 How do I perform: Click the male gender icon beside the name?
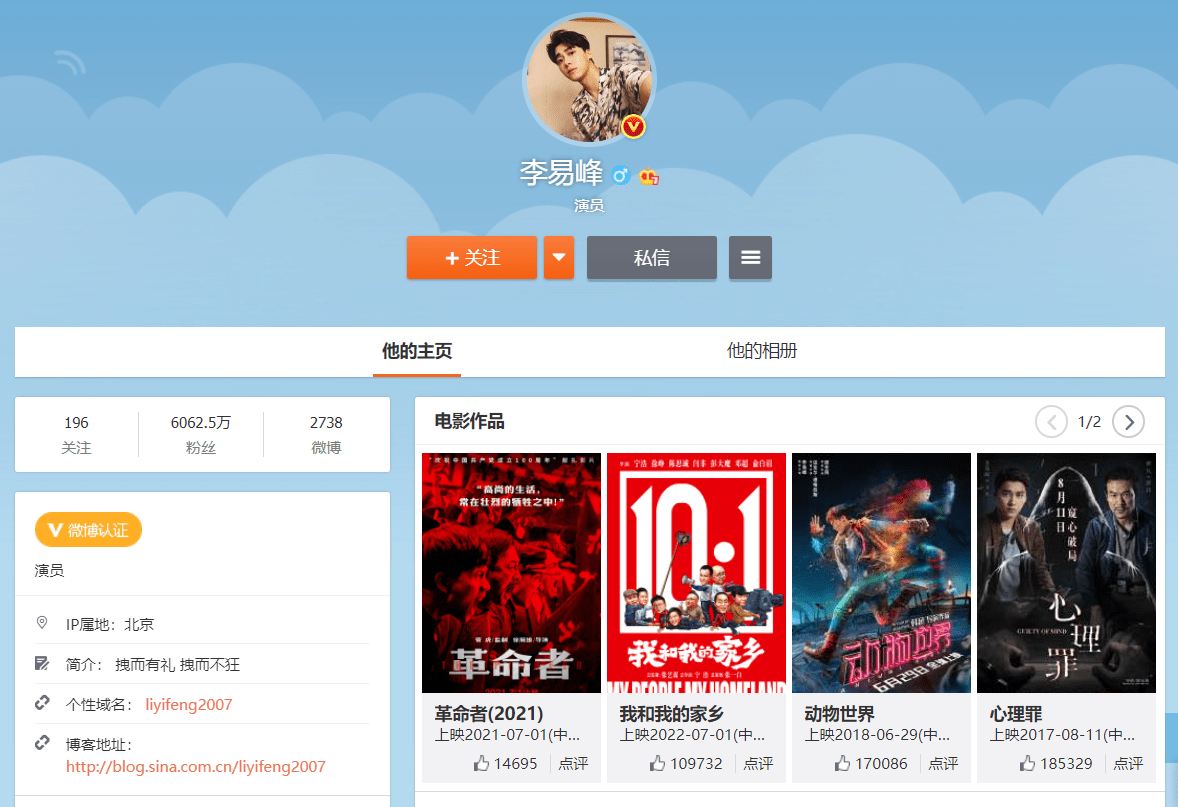[620, 176]
